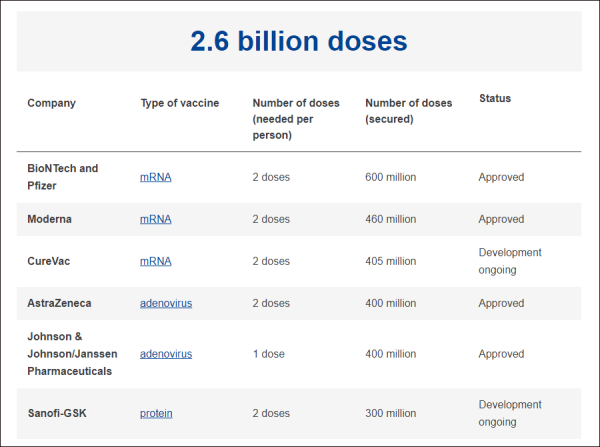Follow the mRNA link in the CureVac row
Viewport: 600px width, 447px height.
click(x=155, y=261)
